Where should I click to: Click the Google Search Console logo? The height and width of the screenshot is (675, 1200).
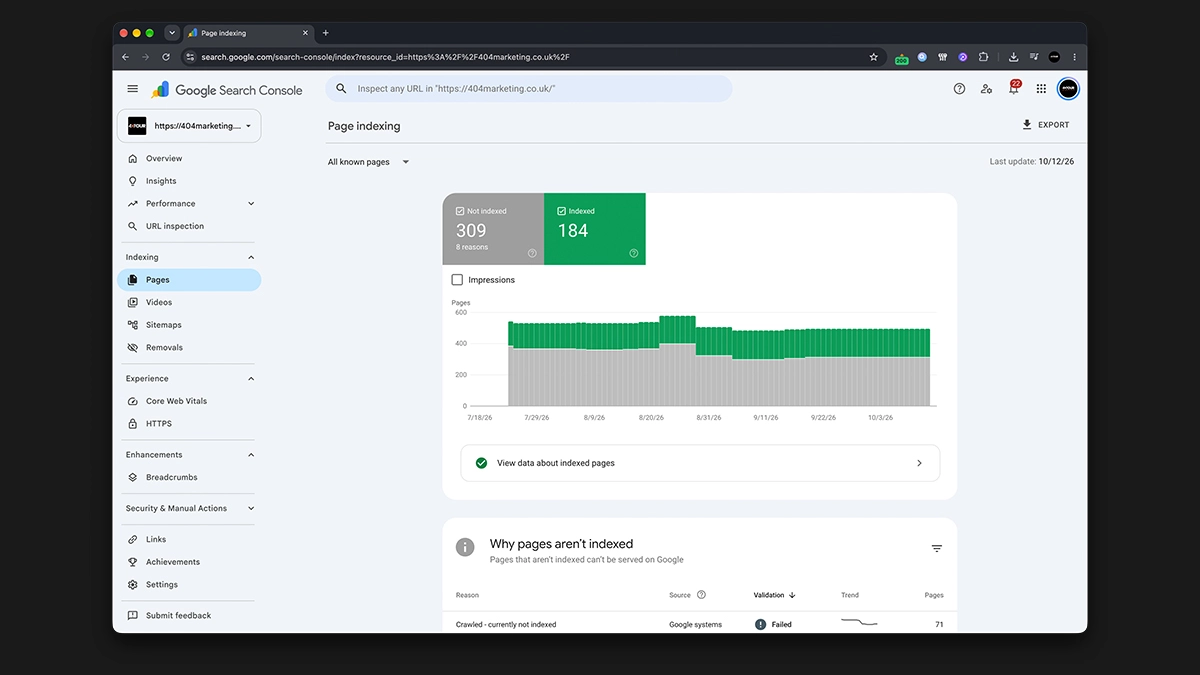[227, 90]
